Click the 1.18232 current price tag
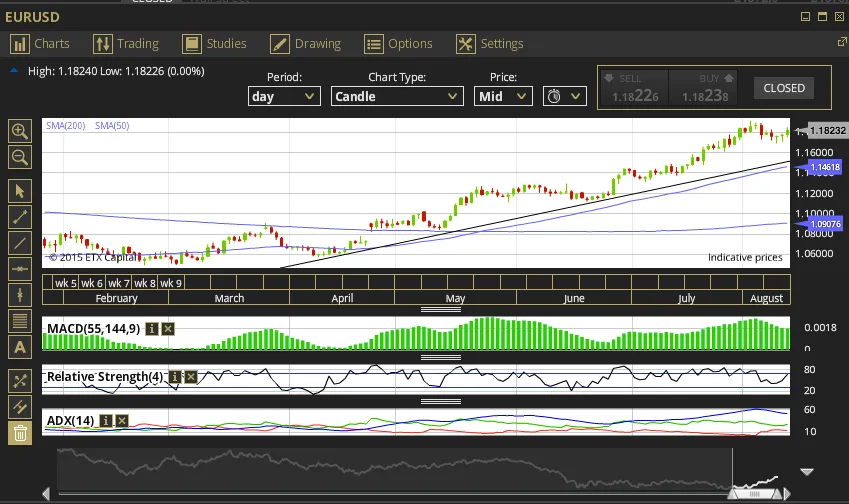The image size is (849, 504). click(826, 130)
